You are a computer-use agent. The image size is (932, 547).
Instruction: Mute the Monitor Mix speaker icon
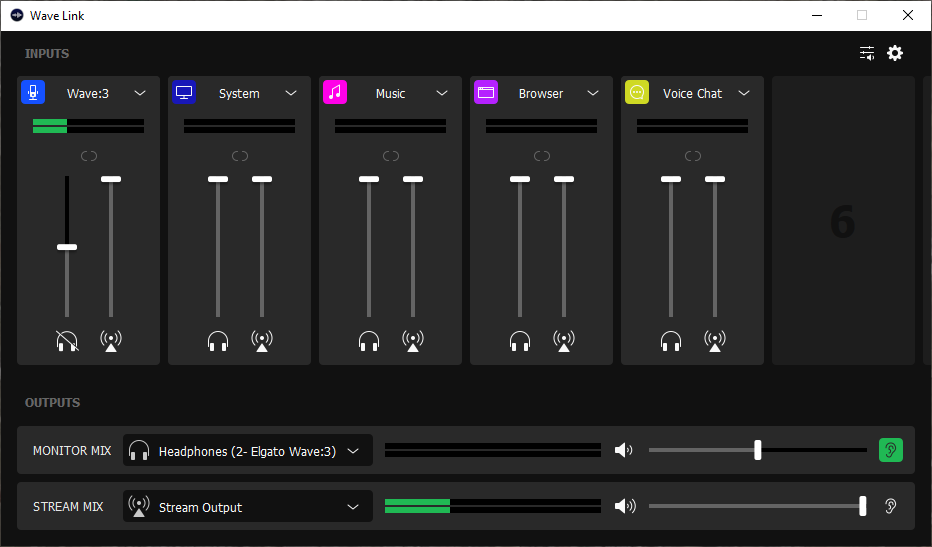tap(624, 450)
